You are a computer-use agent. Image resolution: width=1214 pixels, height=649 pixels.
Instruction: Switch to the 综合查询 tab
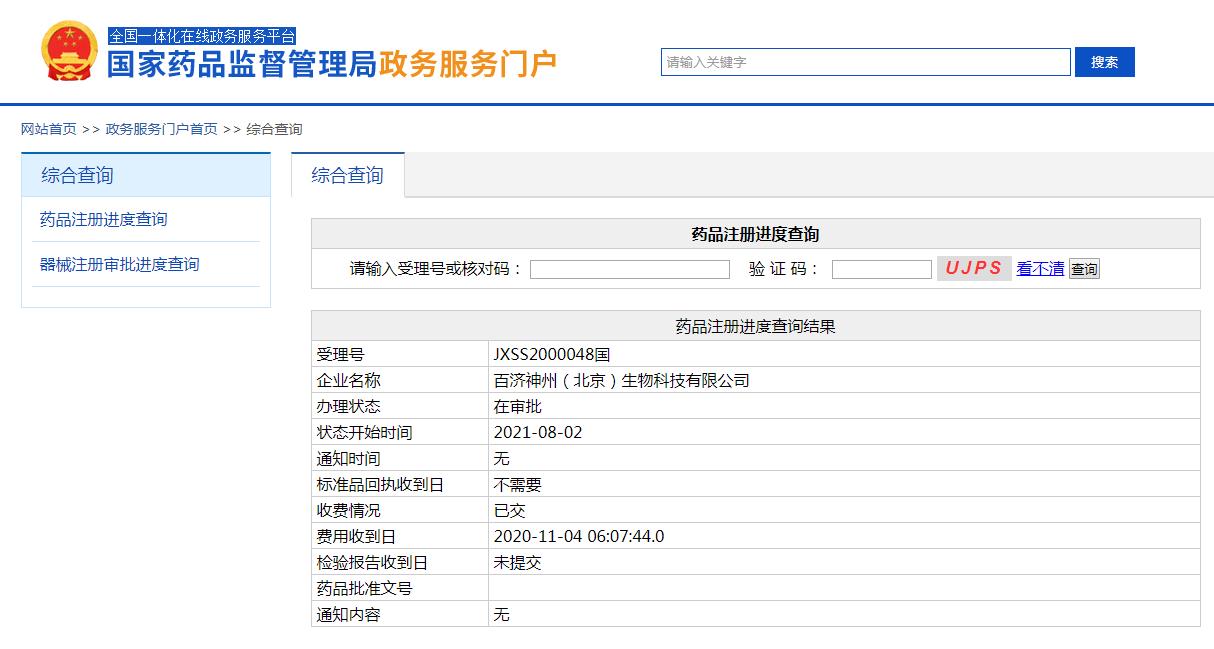pyautogui.click(x=345, y=175)
